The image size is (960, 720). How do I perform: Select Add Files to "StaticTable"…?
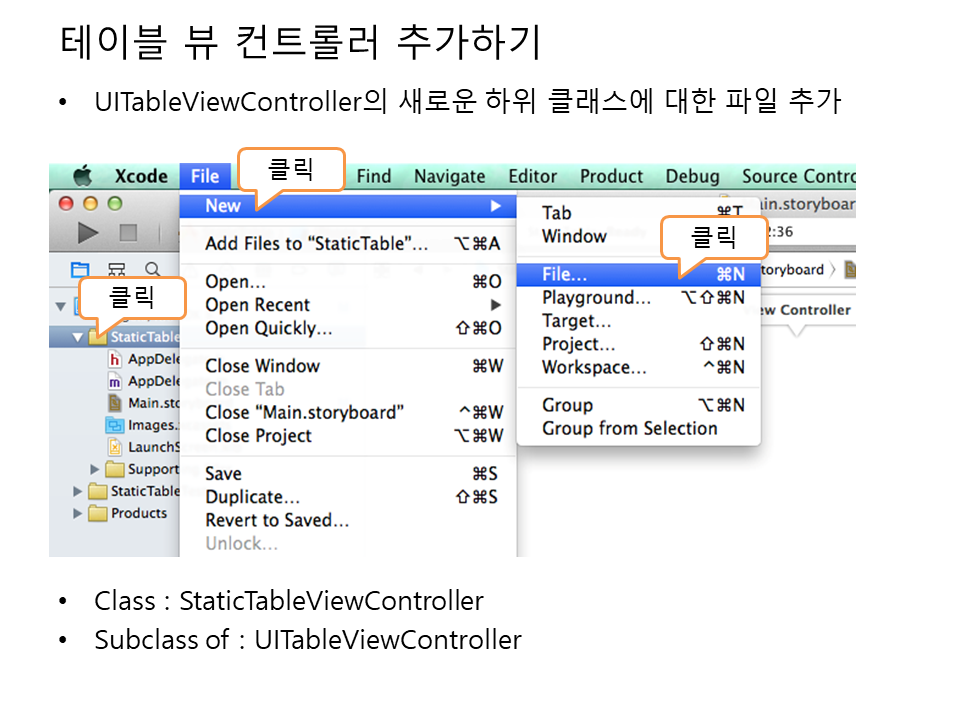point(316,244)
